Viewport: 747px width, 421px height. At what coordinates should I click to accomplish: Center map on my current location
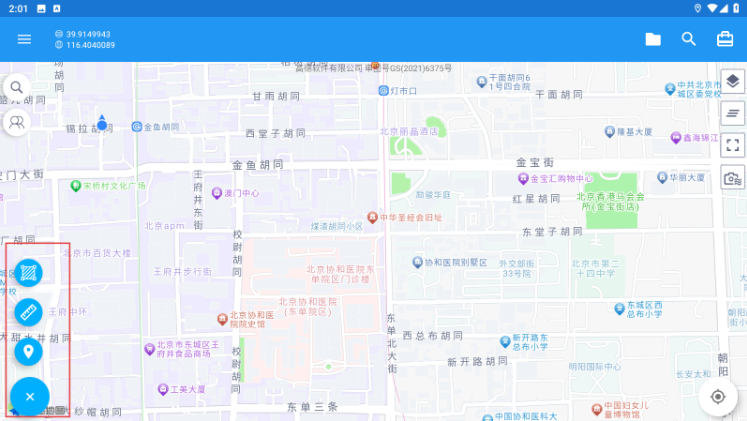pos(718,397)
